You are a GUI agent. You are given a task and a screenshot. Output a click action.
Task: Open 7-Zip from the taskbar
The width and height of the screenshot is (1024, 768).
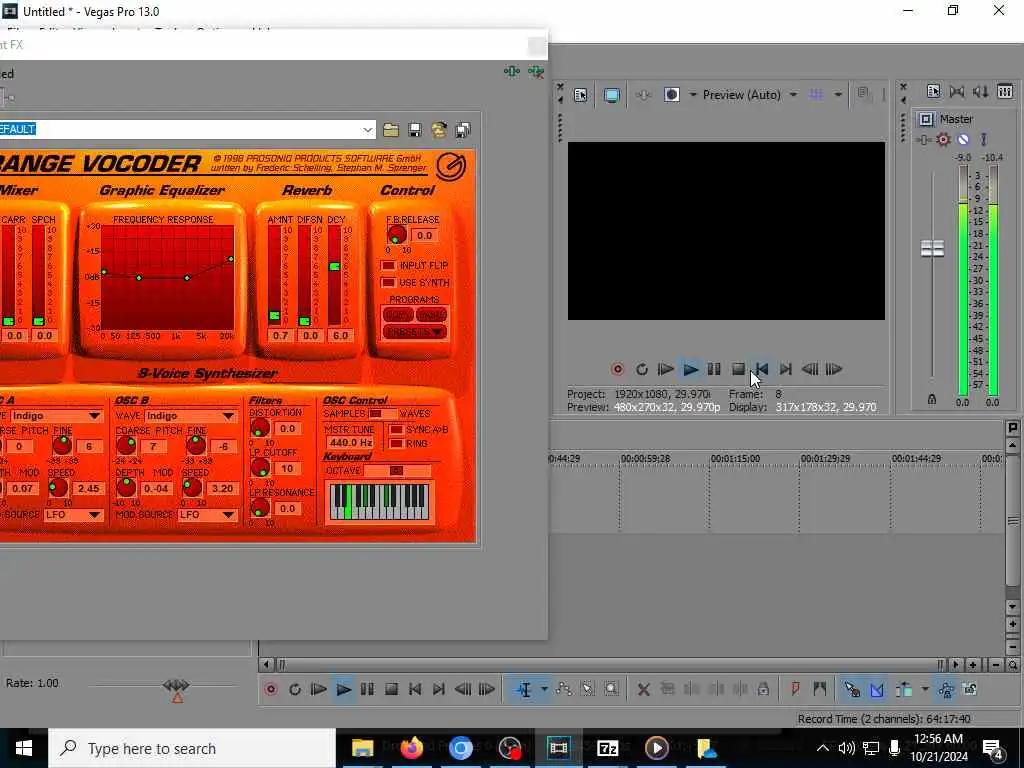click(x=607, y=748)
